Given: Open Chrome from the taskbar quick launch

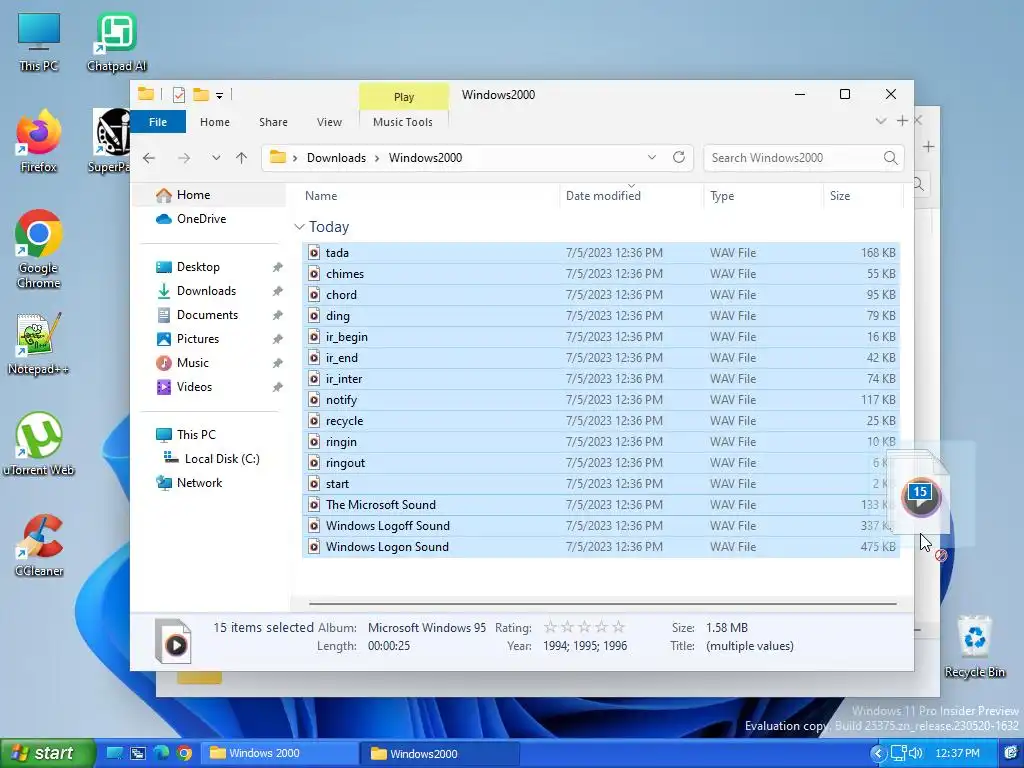Looking at the screenshot, I should pos(184,753).
